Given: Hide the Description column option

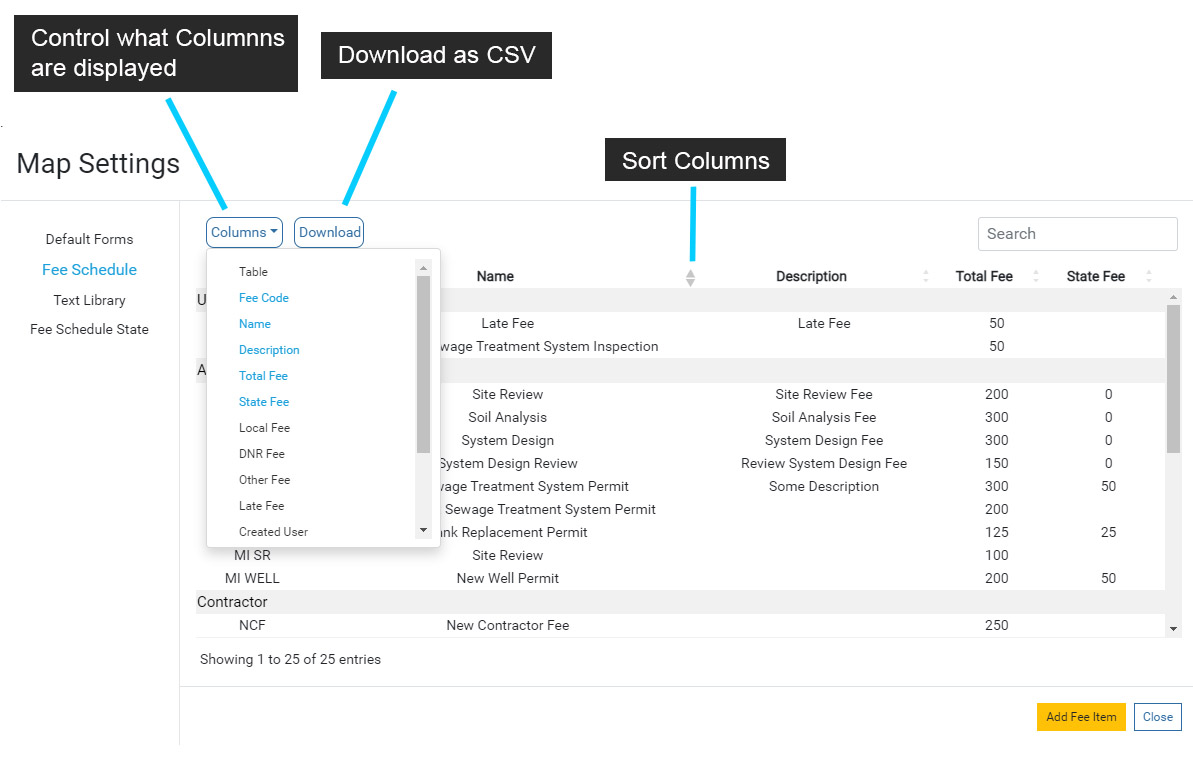Looking at the screenshot, I should point(269,350).
